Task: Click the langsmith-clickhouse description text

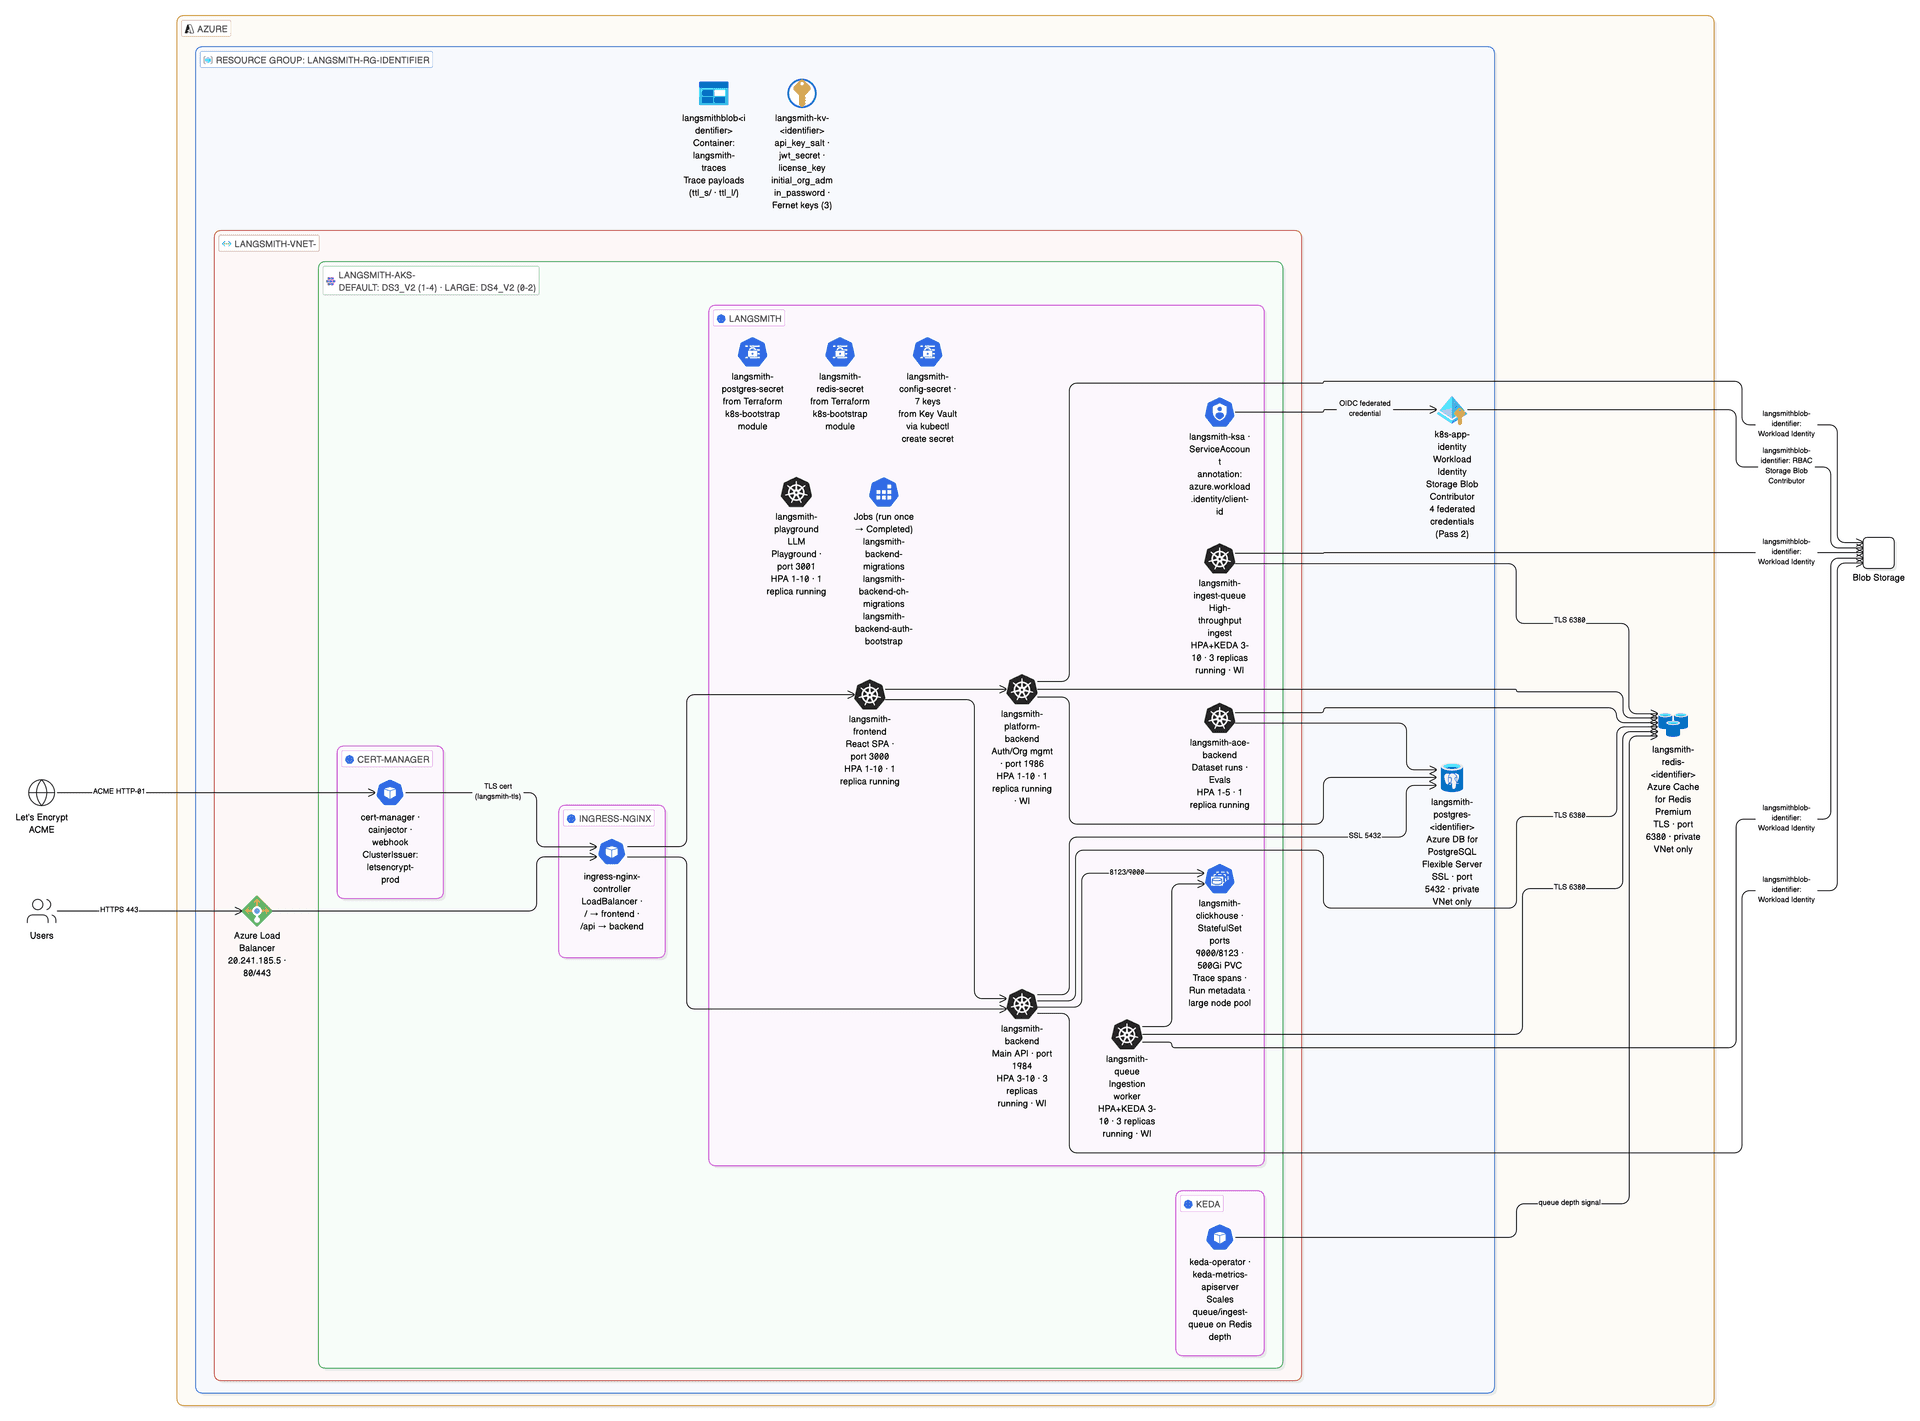Action: (1219, 953)
